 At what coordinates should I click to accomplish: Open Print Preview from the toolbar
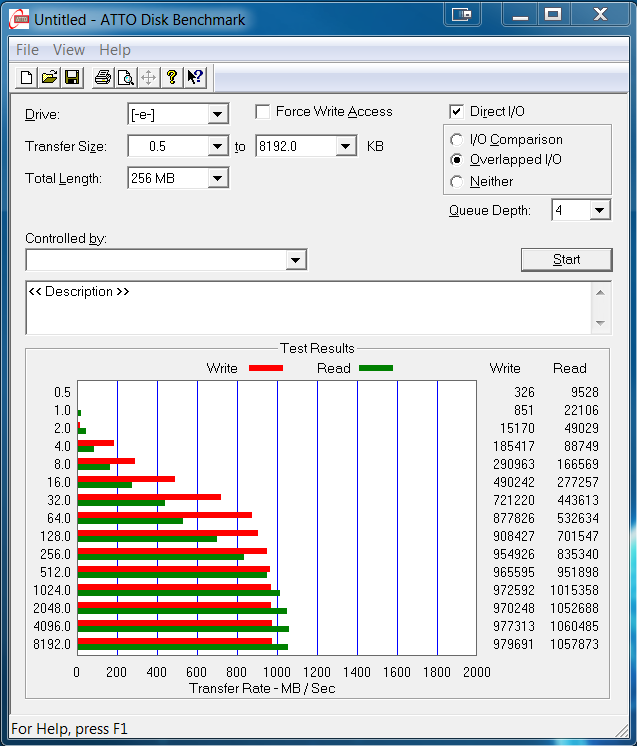tap(125, 77)
